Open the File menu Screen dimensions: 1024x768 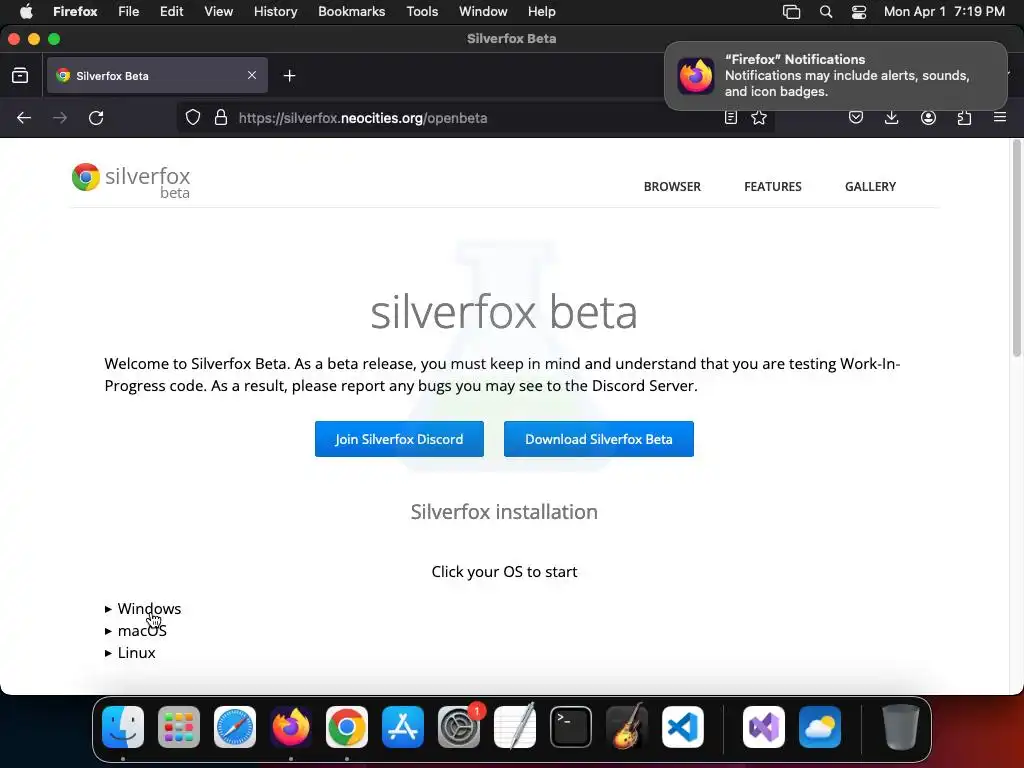(129, 12)
